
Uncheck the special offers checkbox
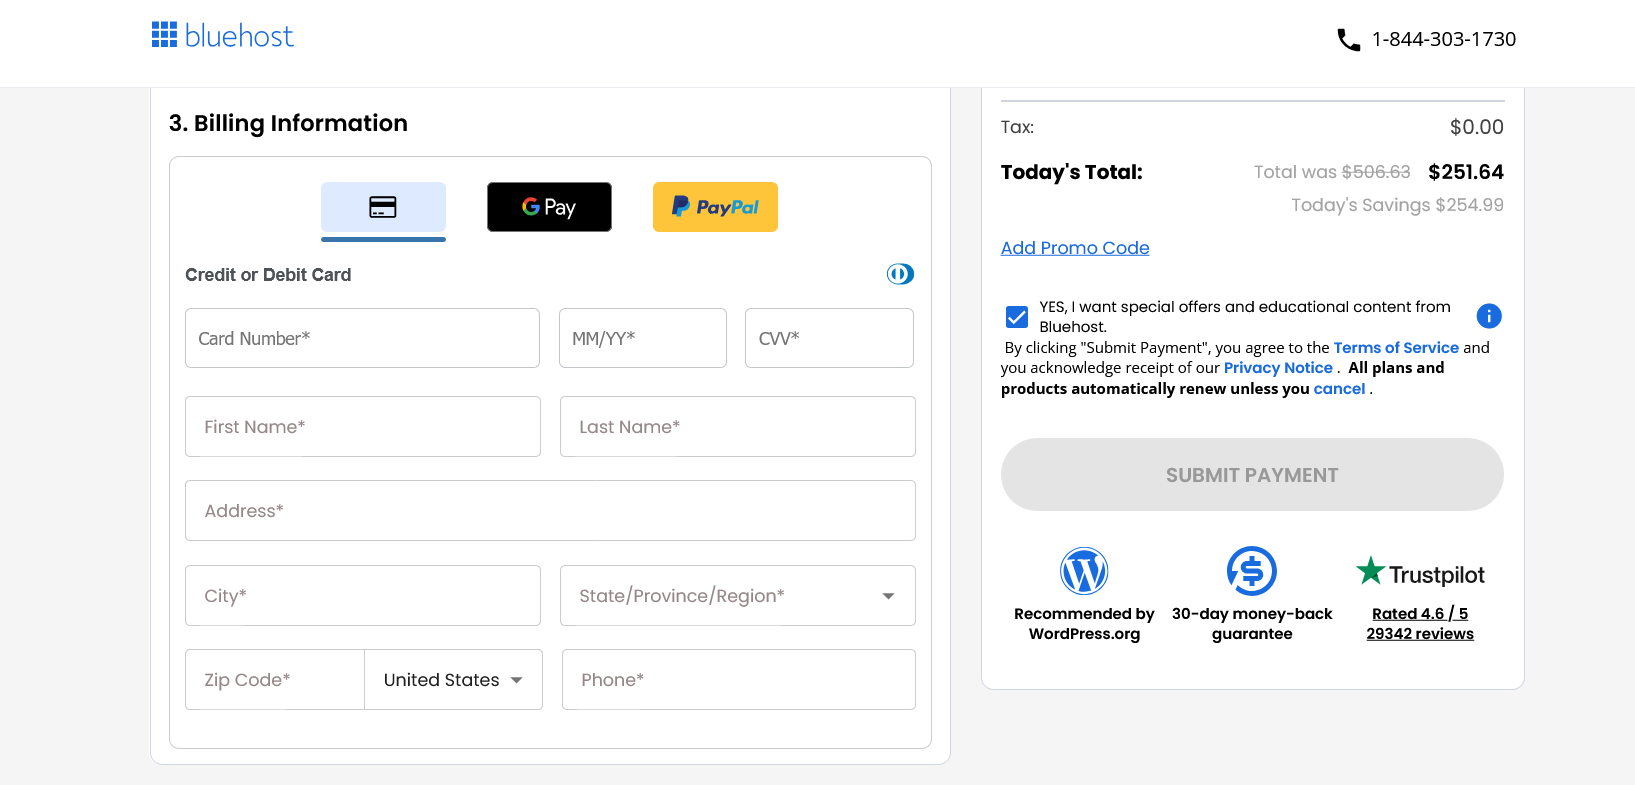(1017, 317)
